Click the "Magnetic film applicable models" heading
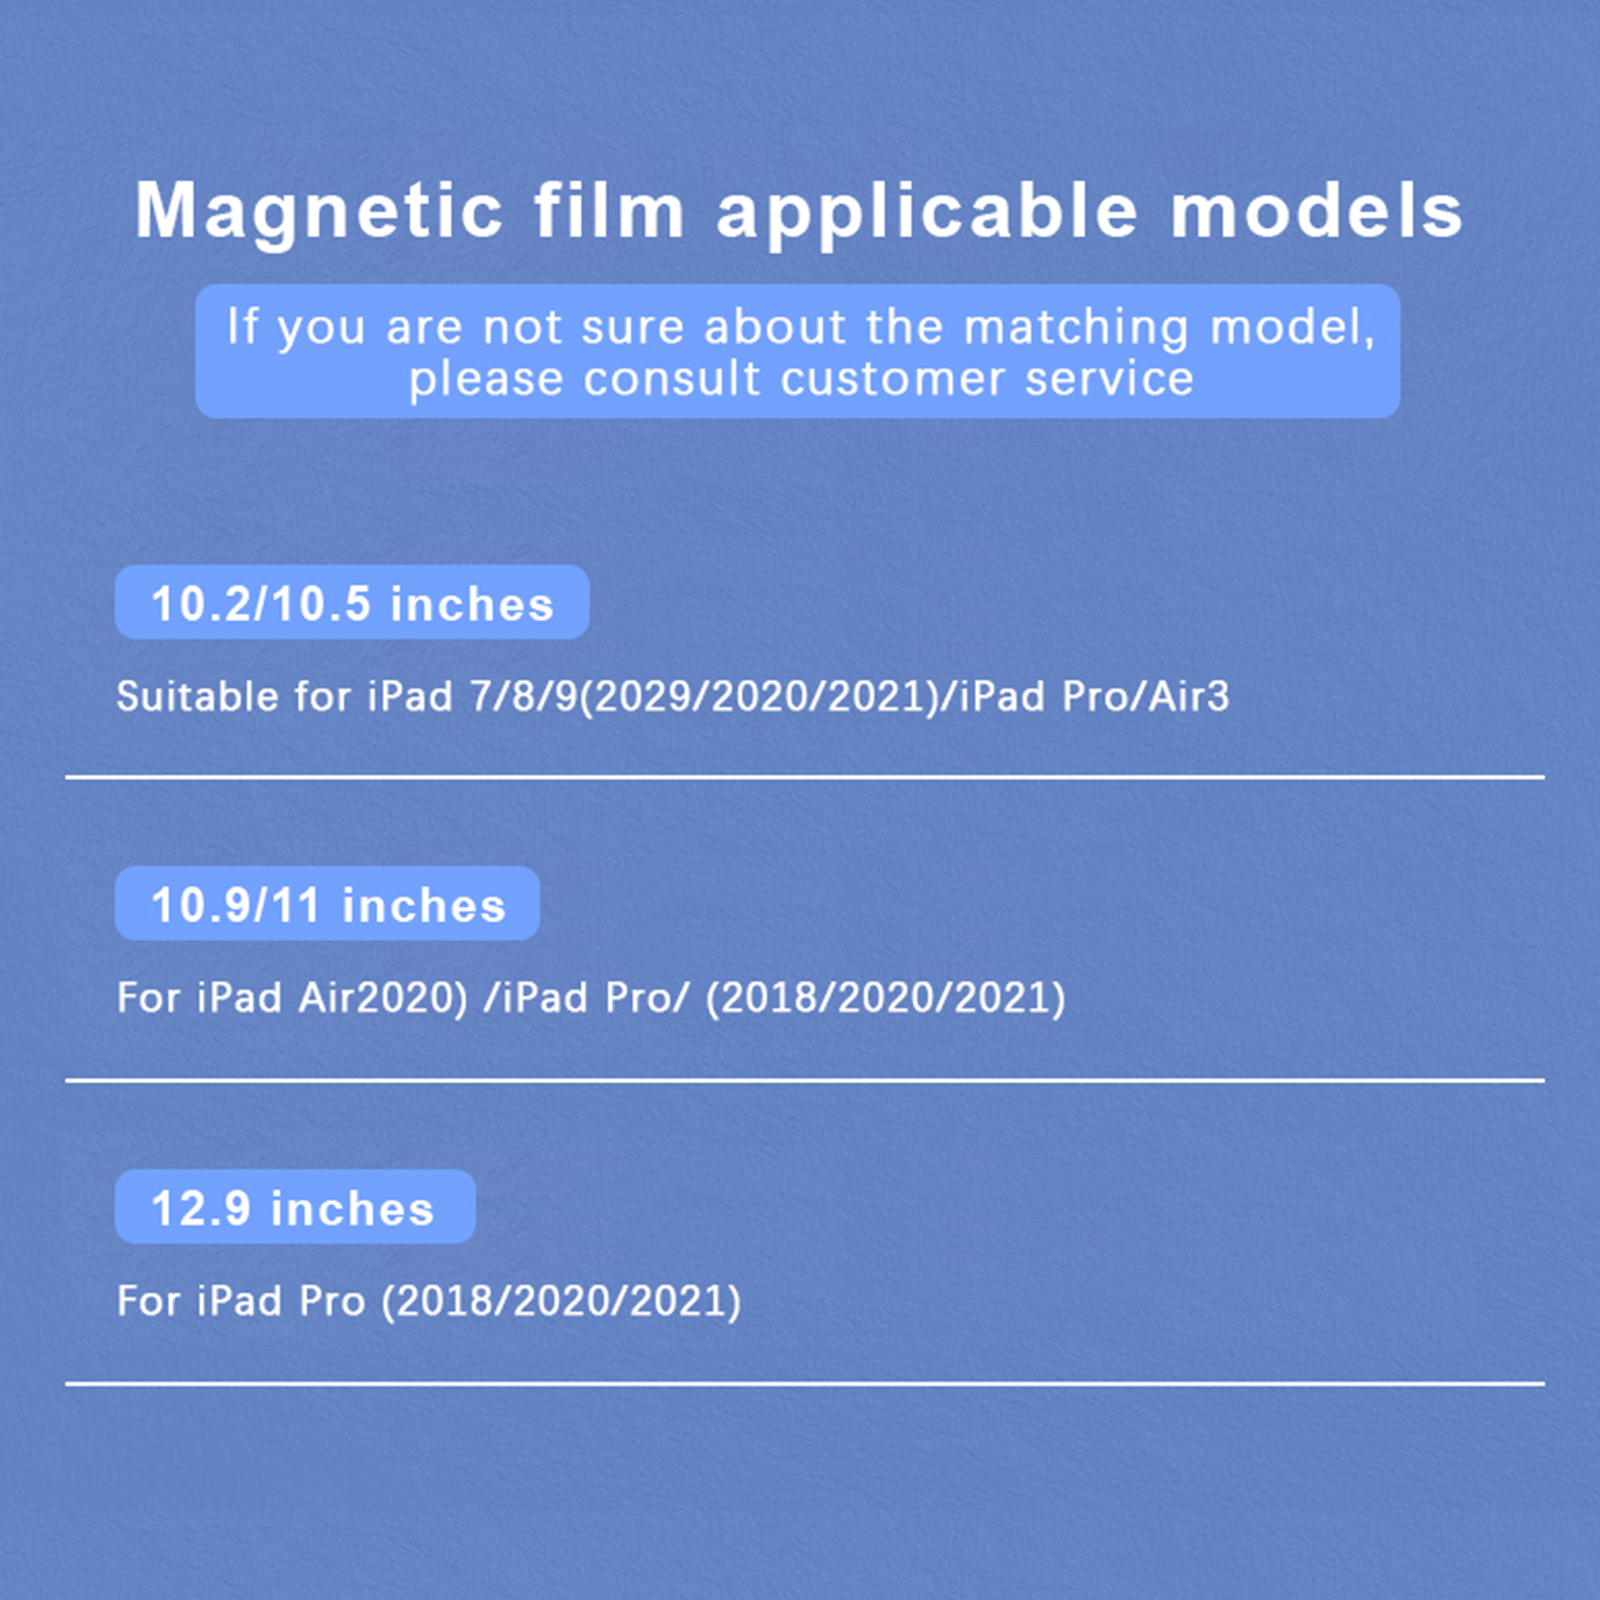This screenshot has height=1600, width=1600. (x=798, y=211)
